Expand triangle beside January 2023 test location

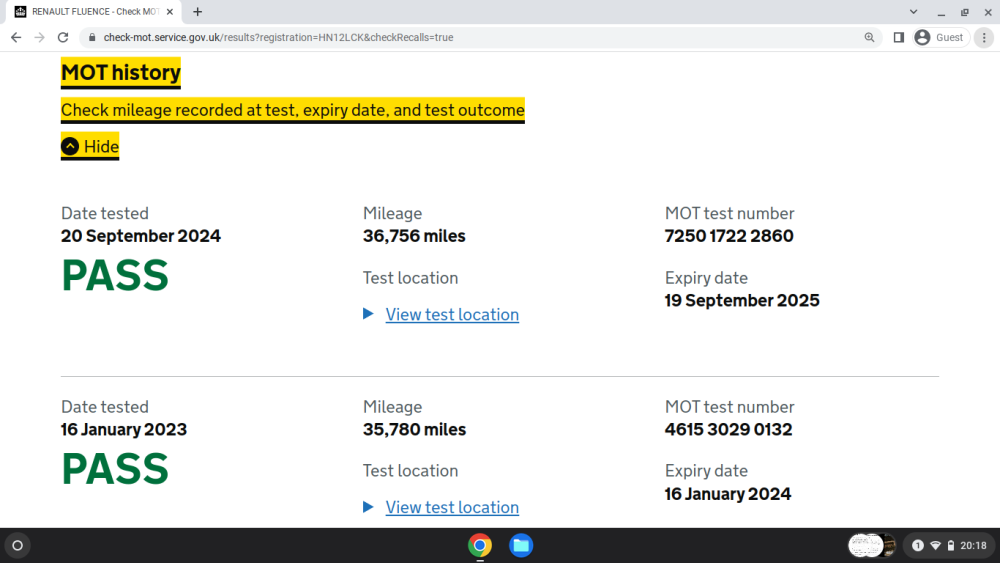(368, 507)
